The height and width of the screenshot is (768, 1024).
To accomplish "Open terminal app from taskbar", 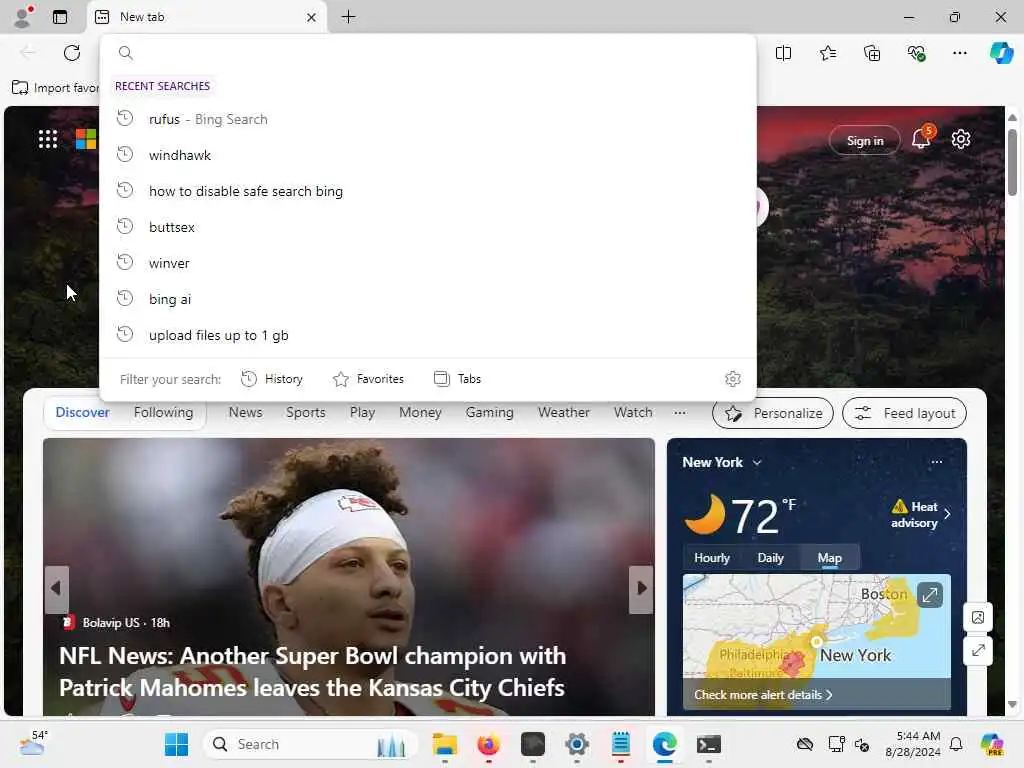I will tap(709, 744).
